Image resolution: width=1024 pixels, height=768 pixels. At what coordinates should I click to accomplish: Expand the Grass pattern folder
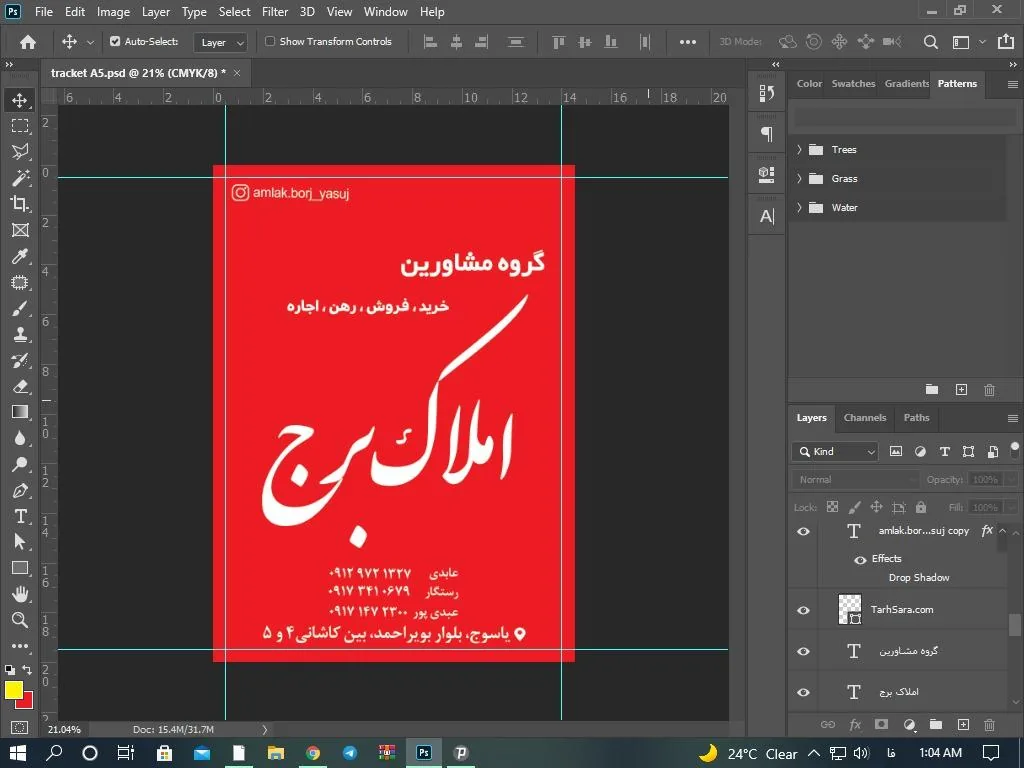pyautogui.click(x=799, y=178)
